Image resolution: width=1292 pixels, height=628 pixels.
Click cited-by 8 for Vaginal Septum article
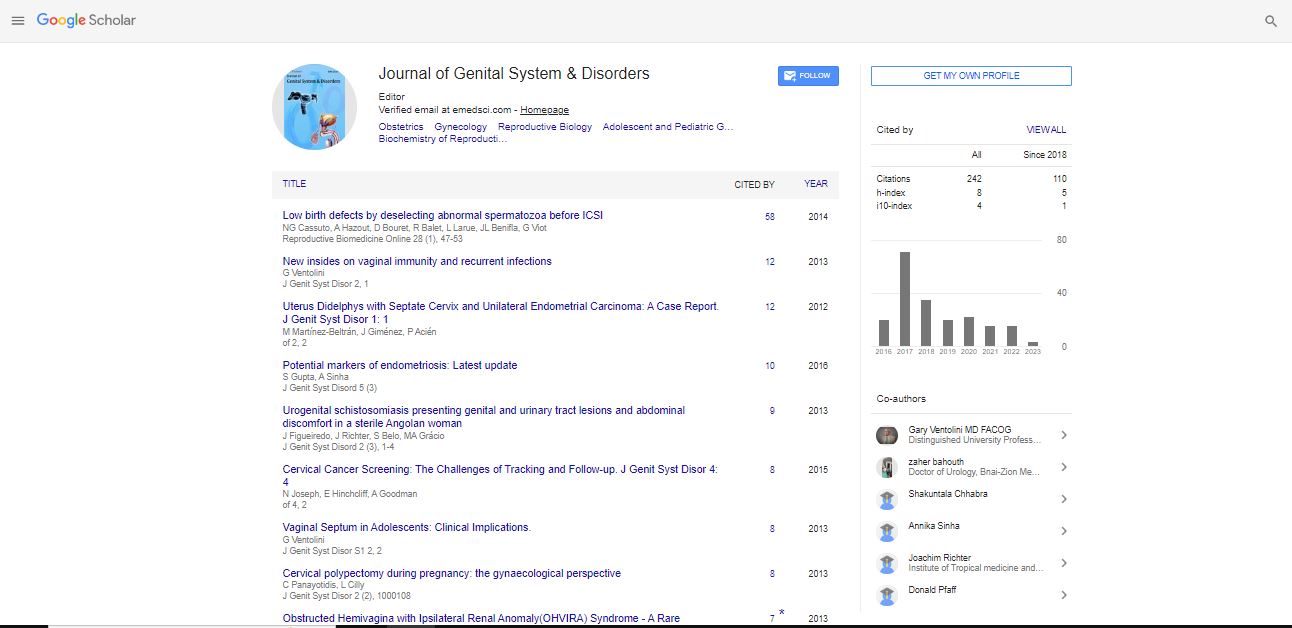[x=772, y=529]
